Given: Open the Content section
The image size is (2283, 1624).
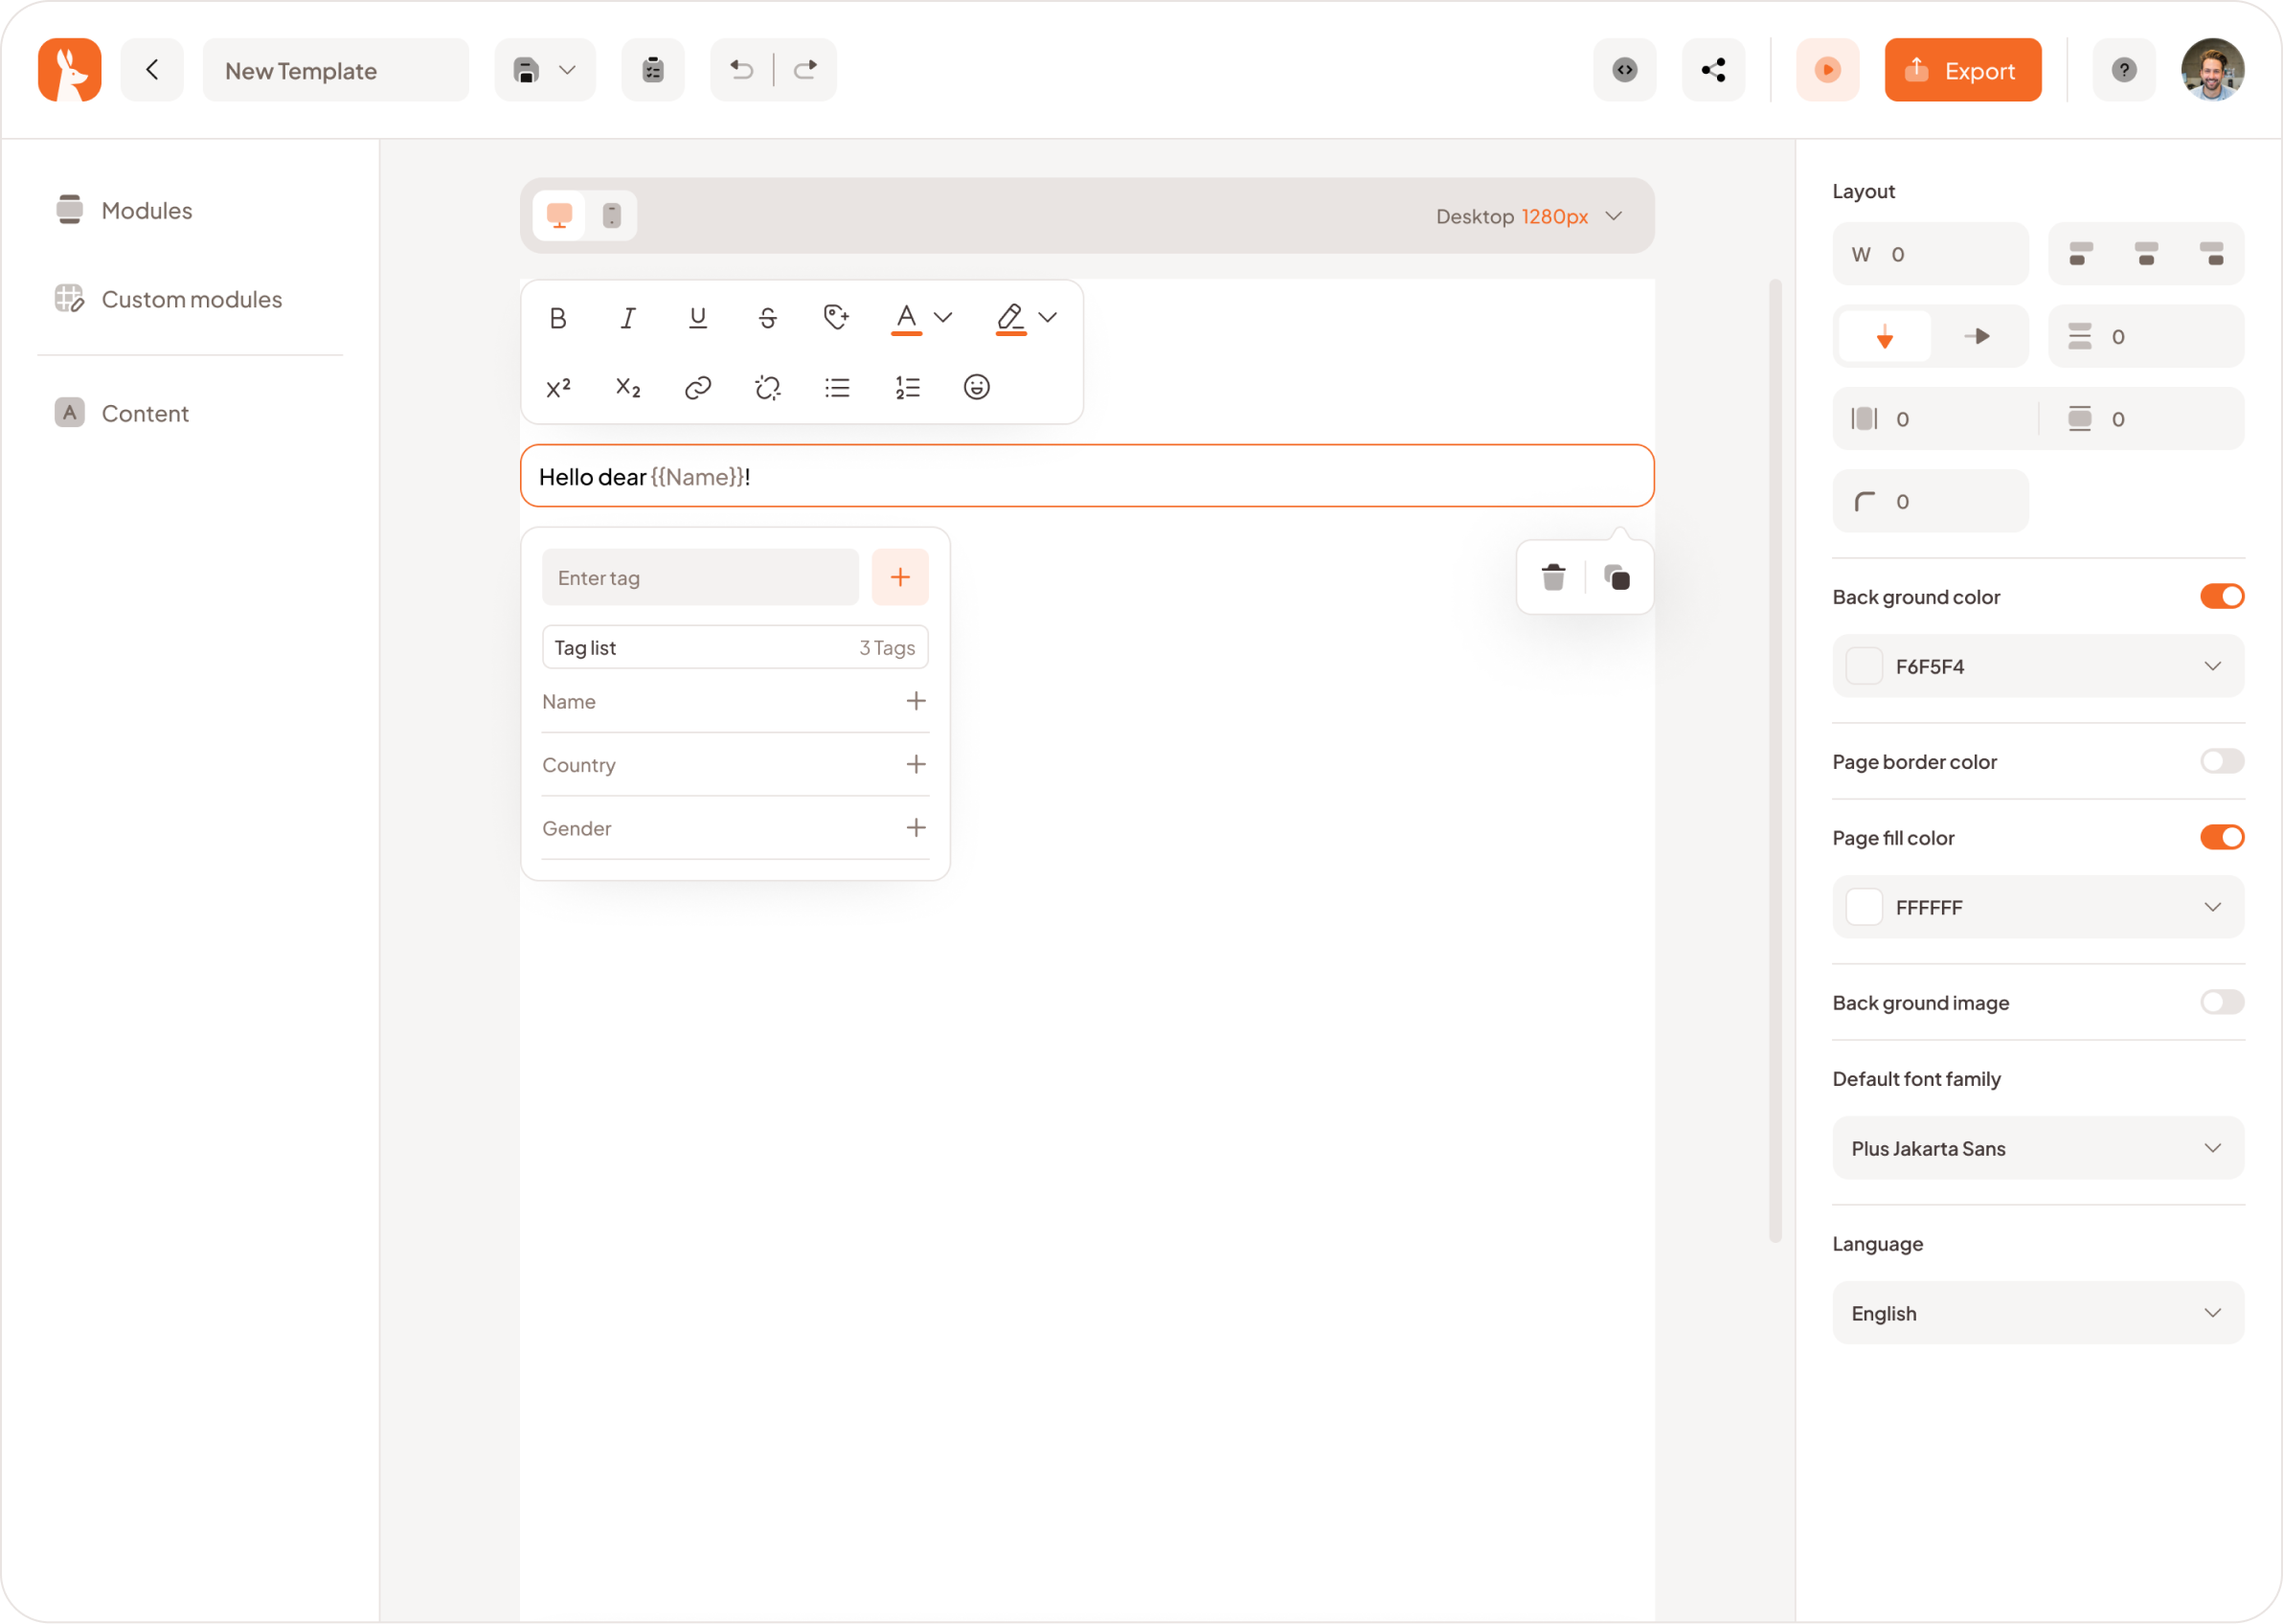Looking at the screenshot, I should 122,413.
